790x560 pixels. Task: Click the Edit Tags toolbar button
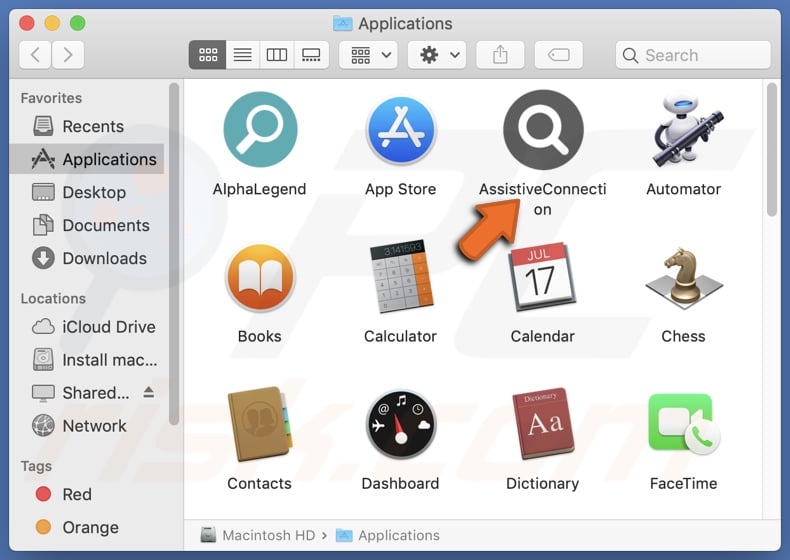pyautogui.click(x=559, y=54)
